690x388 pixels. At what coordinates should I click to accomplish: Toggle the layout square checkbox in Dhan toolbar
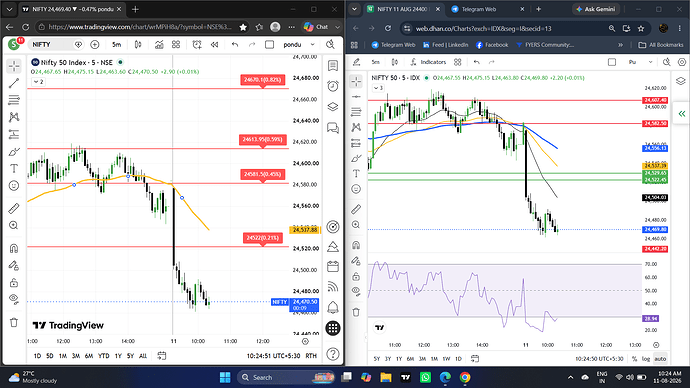[612, 62]
